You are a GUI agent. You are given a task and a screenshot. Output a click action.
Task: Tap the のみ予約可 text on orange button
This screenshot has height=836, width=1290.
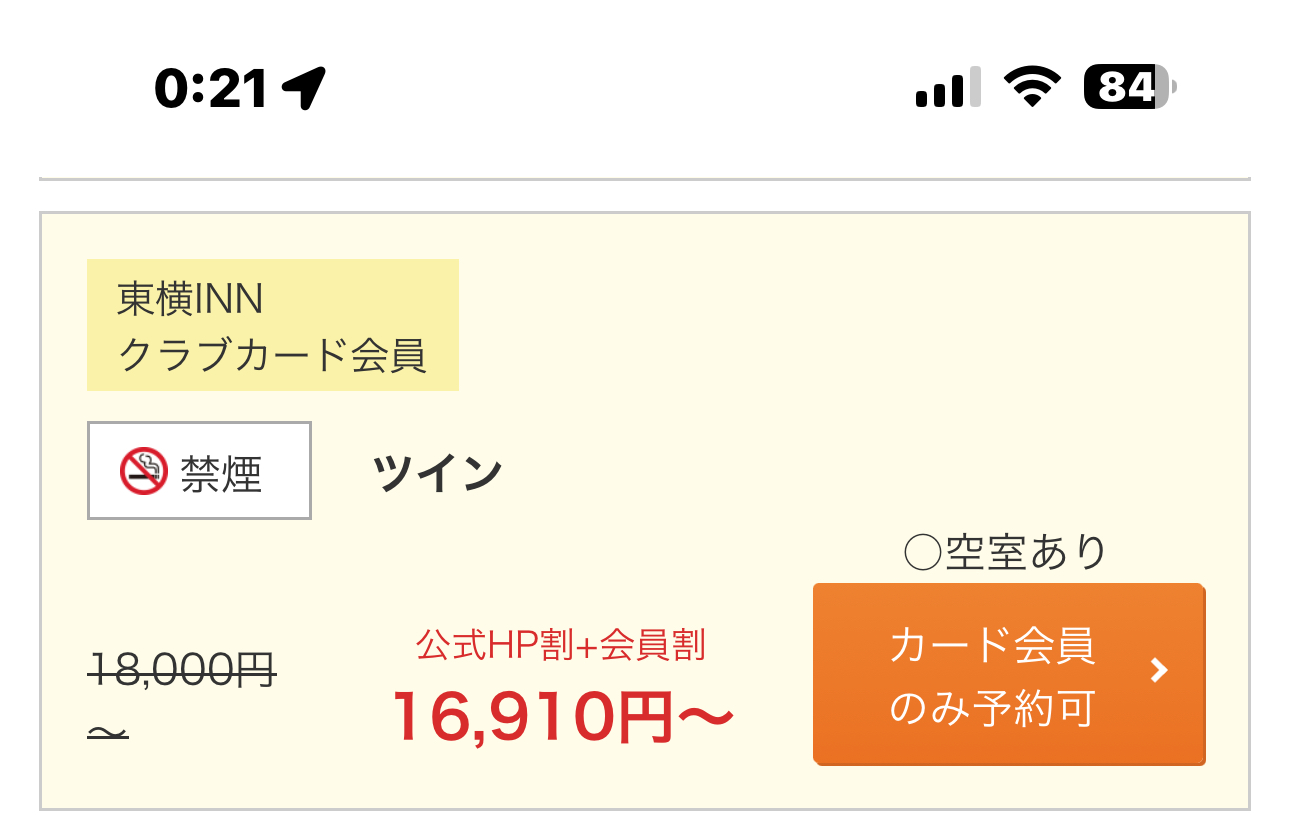[x=992, y=709]
